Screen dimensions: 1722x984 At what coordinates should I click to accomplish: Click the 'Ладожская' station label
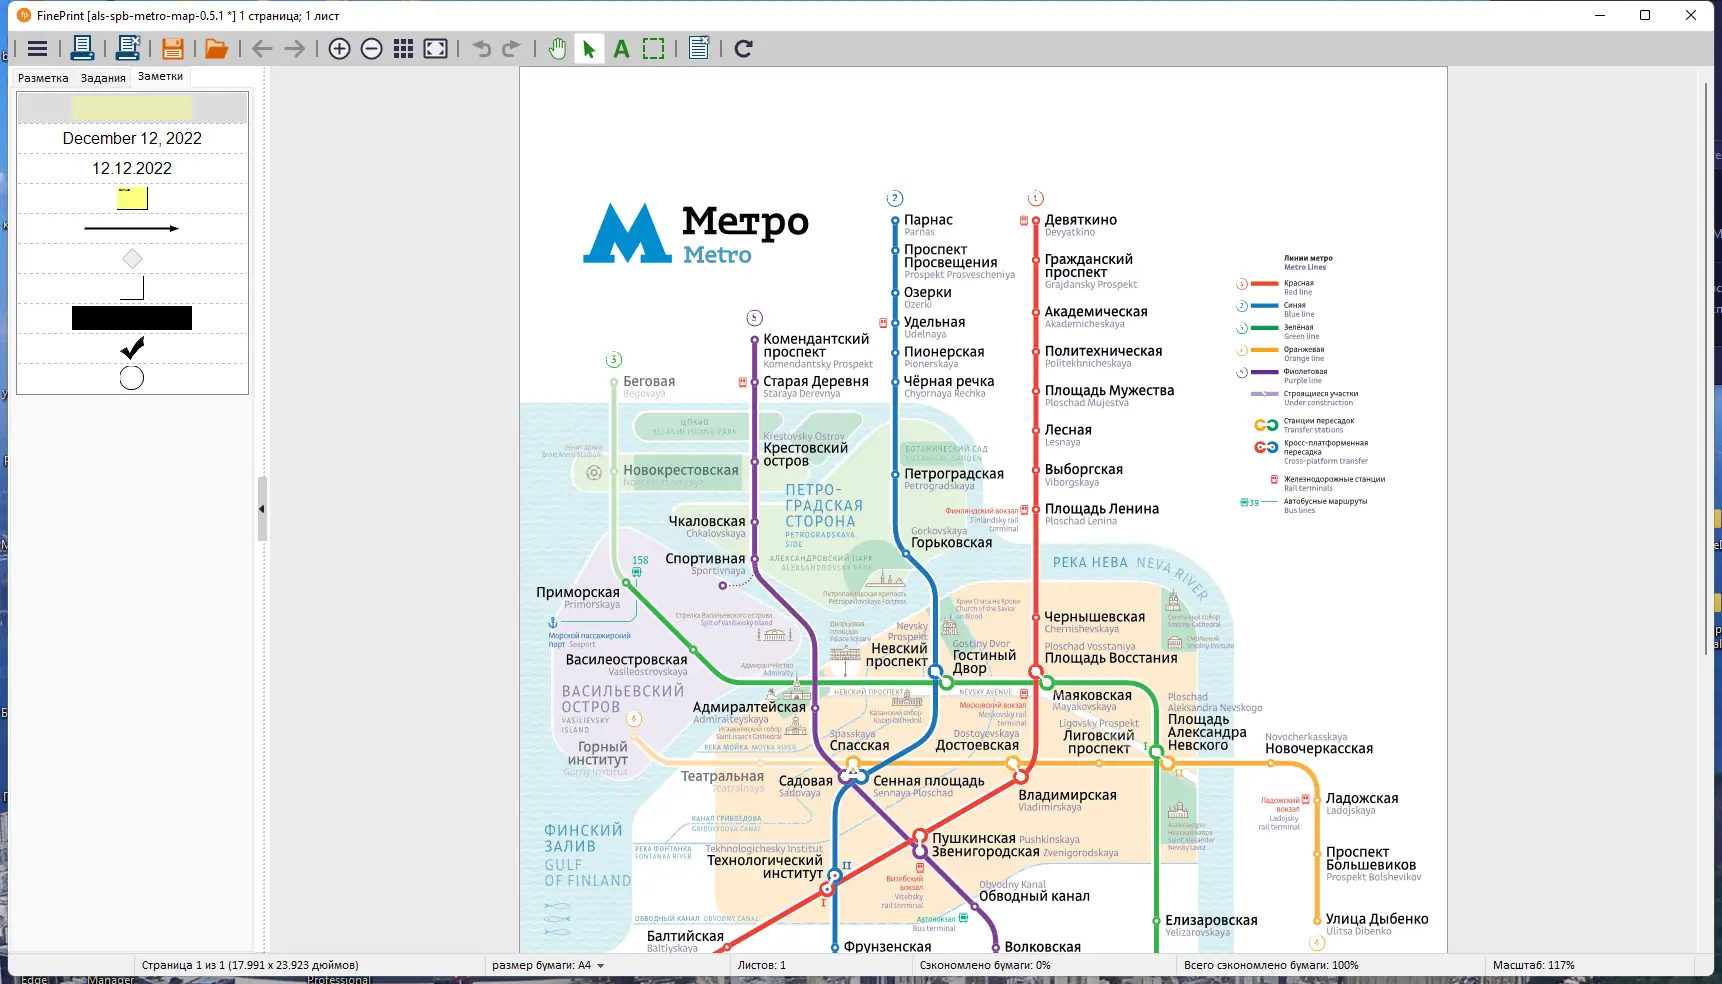point(1362,798)
